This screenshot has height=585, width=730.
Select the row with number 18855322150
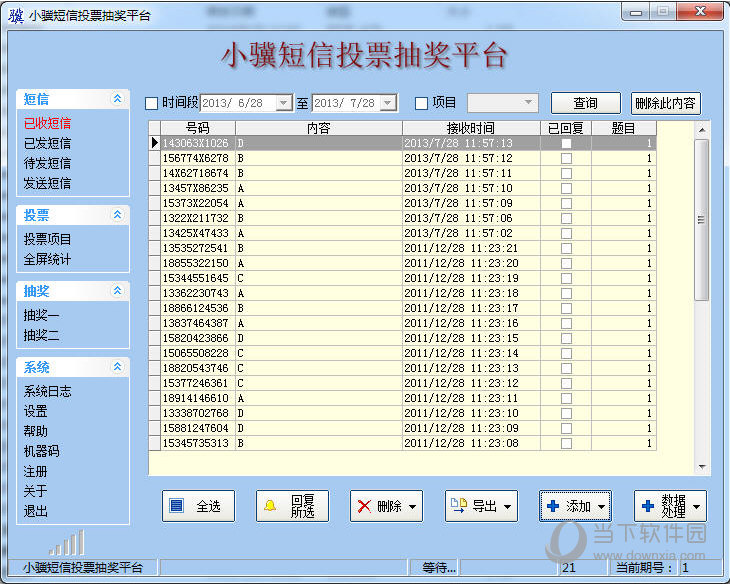coord(402,263)
